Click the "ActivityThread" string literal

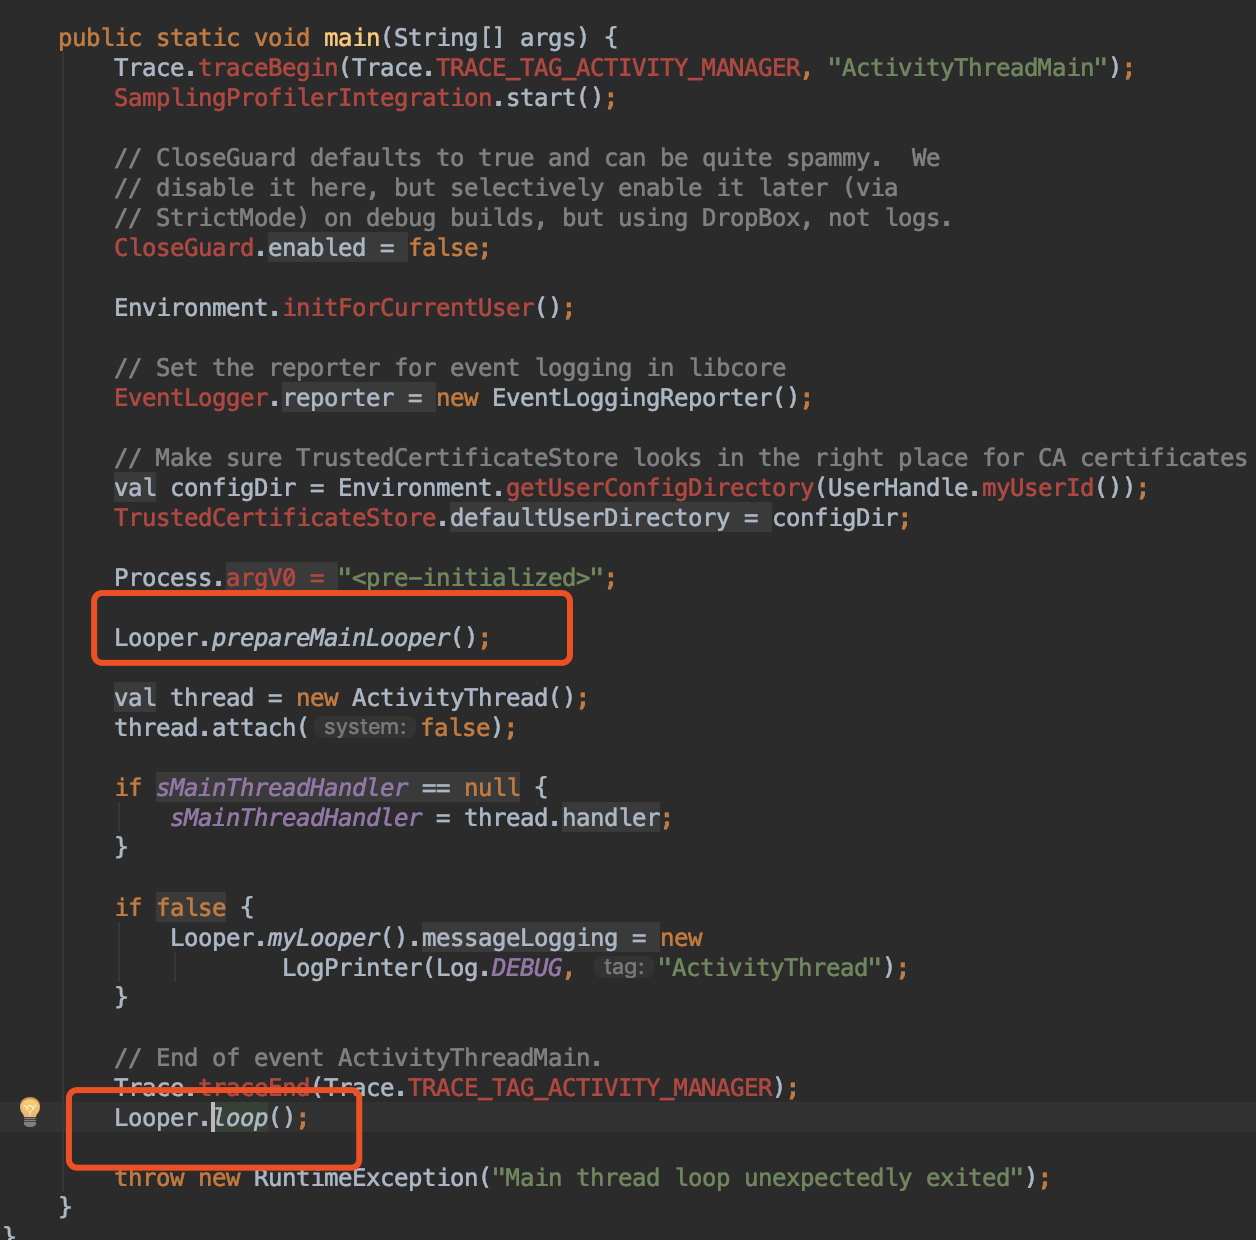770,968
